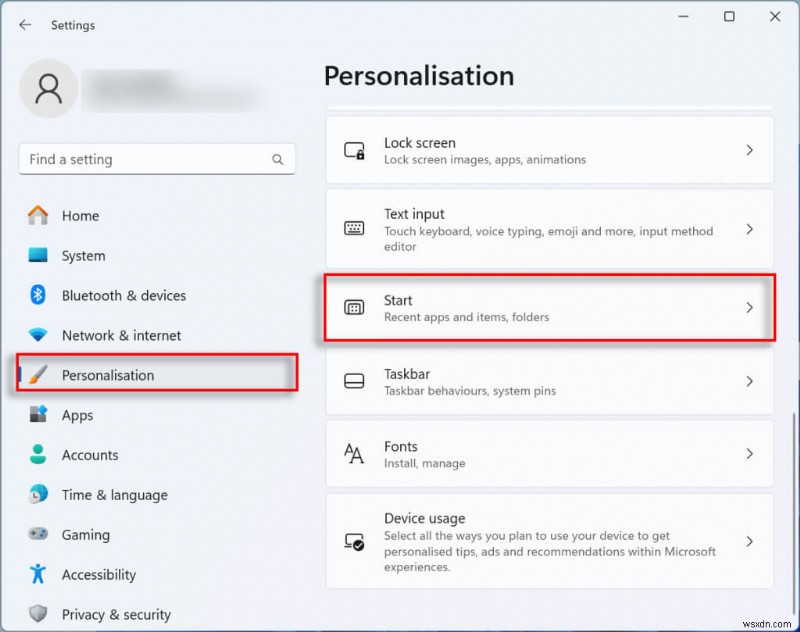Click the Privacy & security shield icon
The width and height of the screenshot is (800, 632).
point(38,614)
